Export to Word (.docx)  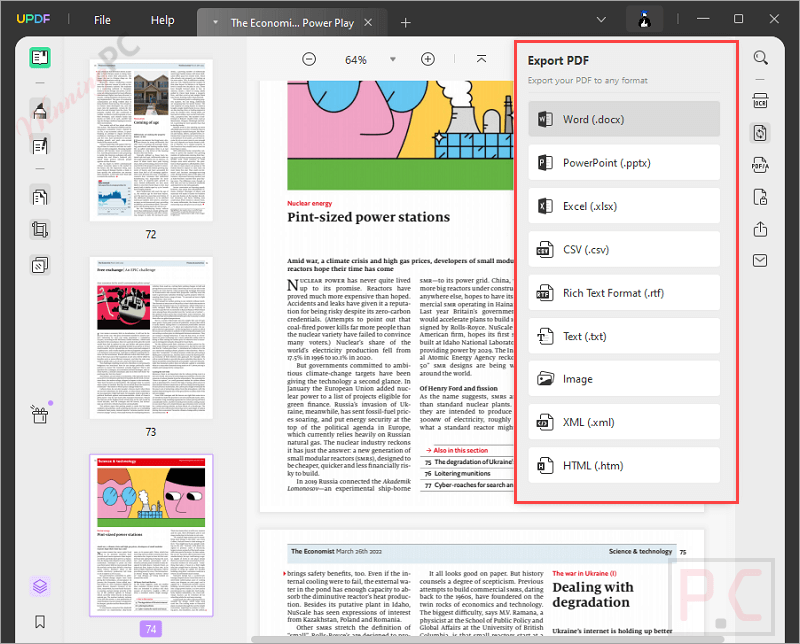(624, 119)
